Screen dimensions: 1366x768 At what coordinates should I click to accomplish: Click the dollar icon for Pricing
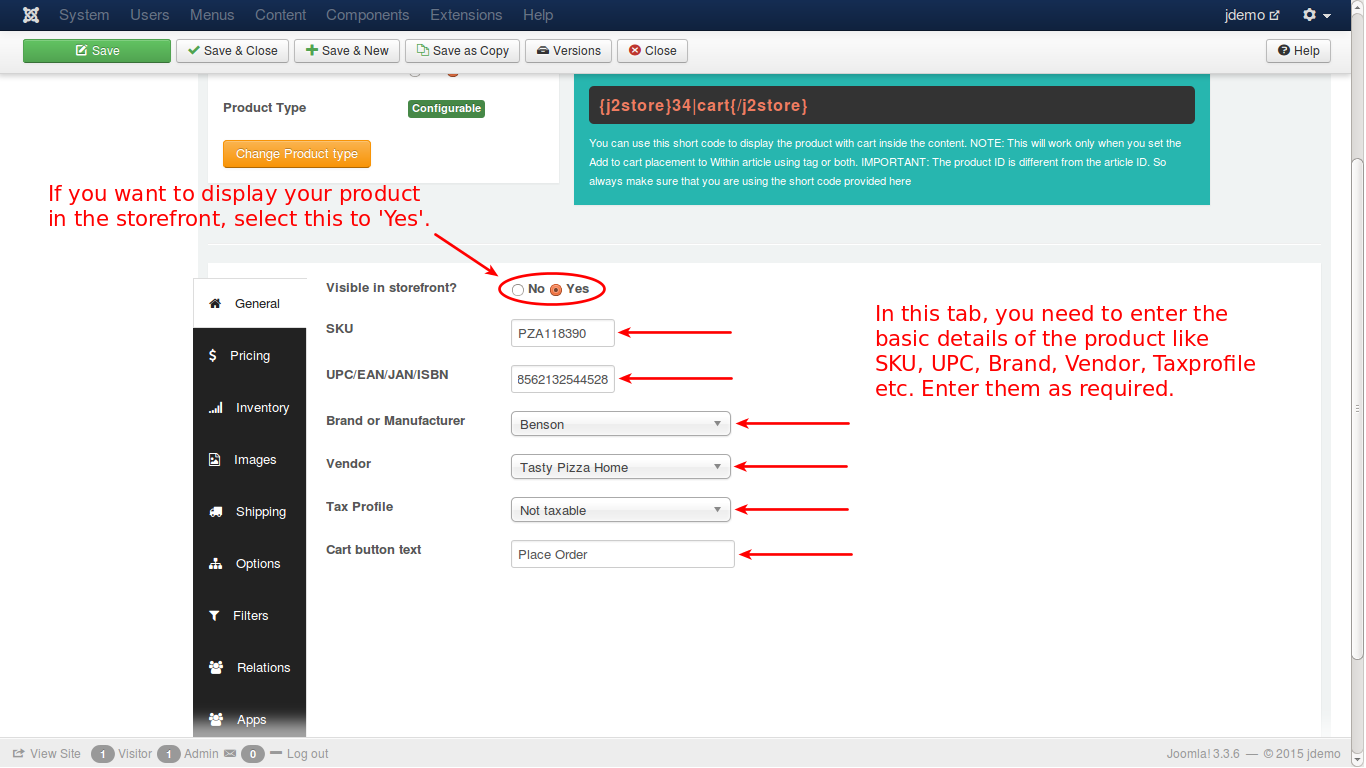coord(212,355)
